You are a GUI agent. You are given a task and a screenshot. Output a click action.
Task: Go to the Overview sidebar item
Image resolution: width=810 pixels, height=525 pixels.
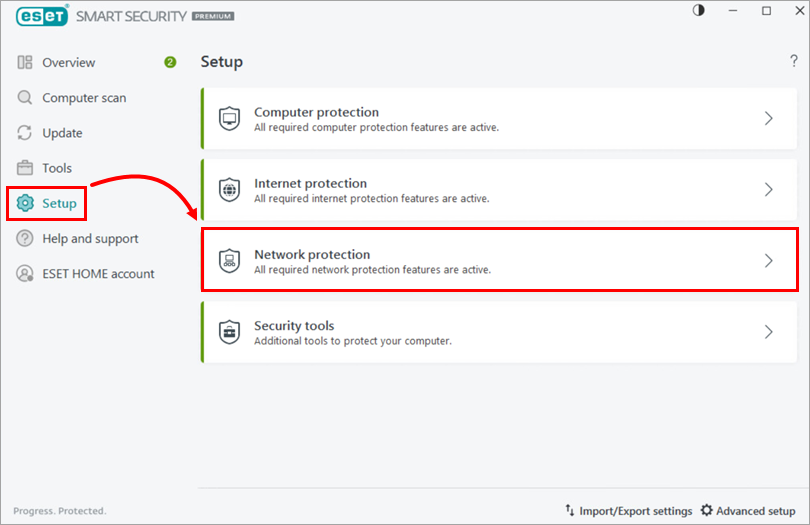tap(68, 63)
